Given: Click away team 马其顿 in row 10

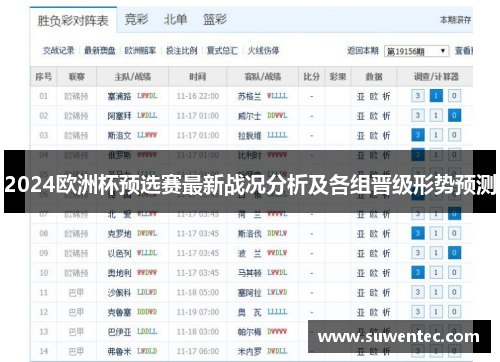Looking at the screenshot, I should 249,273.
